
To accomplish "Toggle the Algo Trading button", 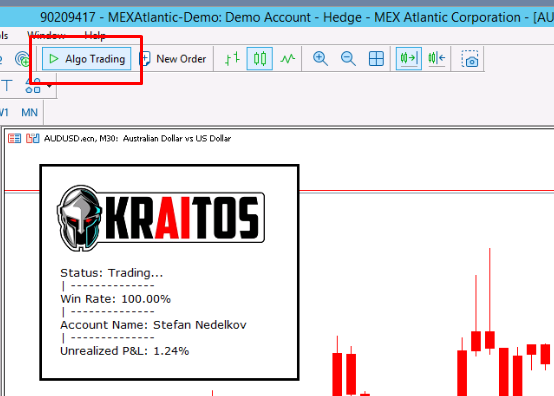I will pos(87,59).
